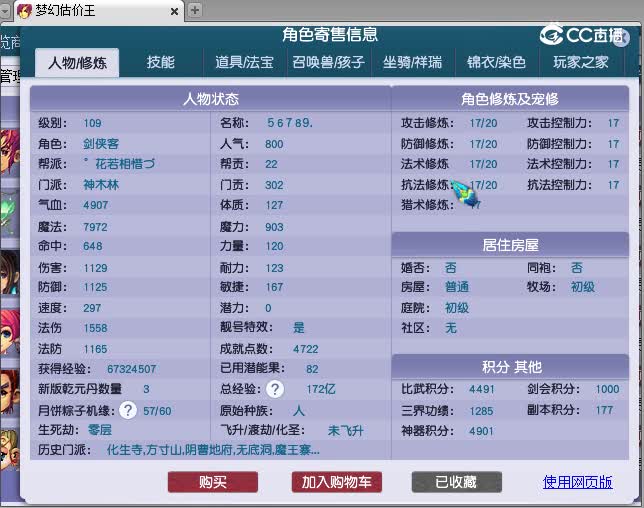Click the 牧场 value 初级
The height and width of the screenshot is (508, 644).
pyautogui.click(x=583, y=287)
